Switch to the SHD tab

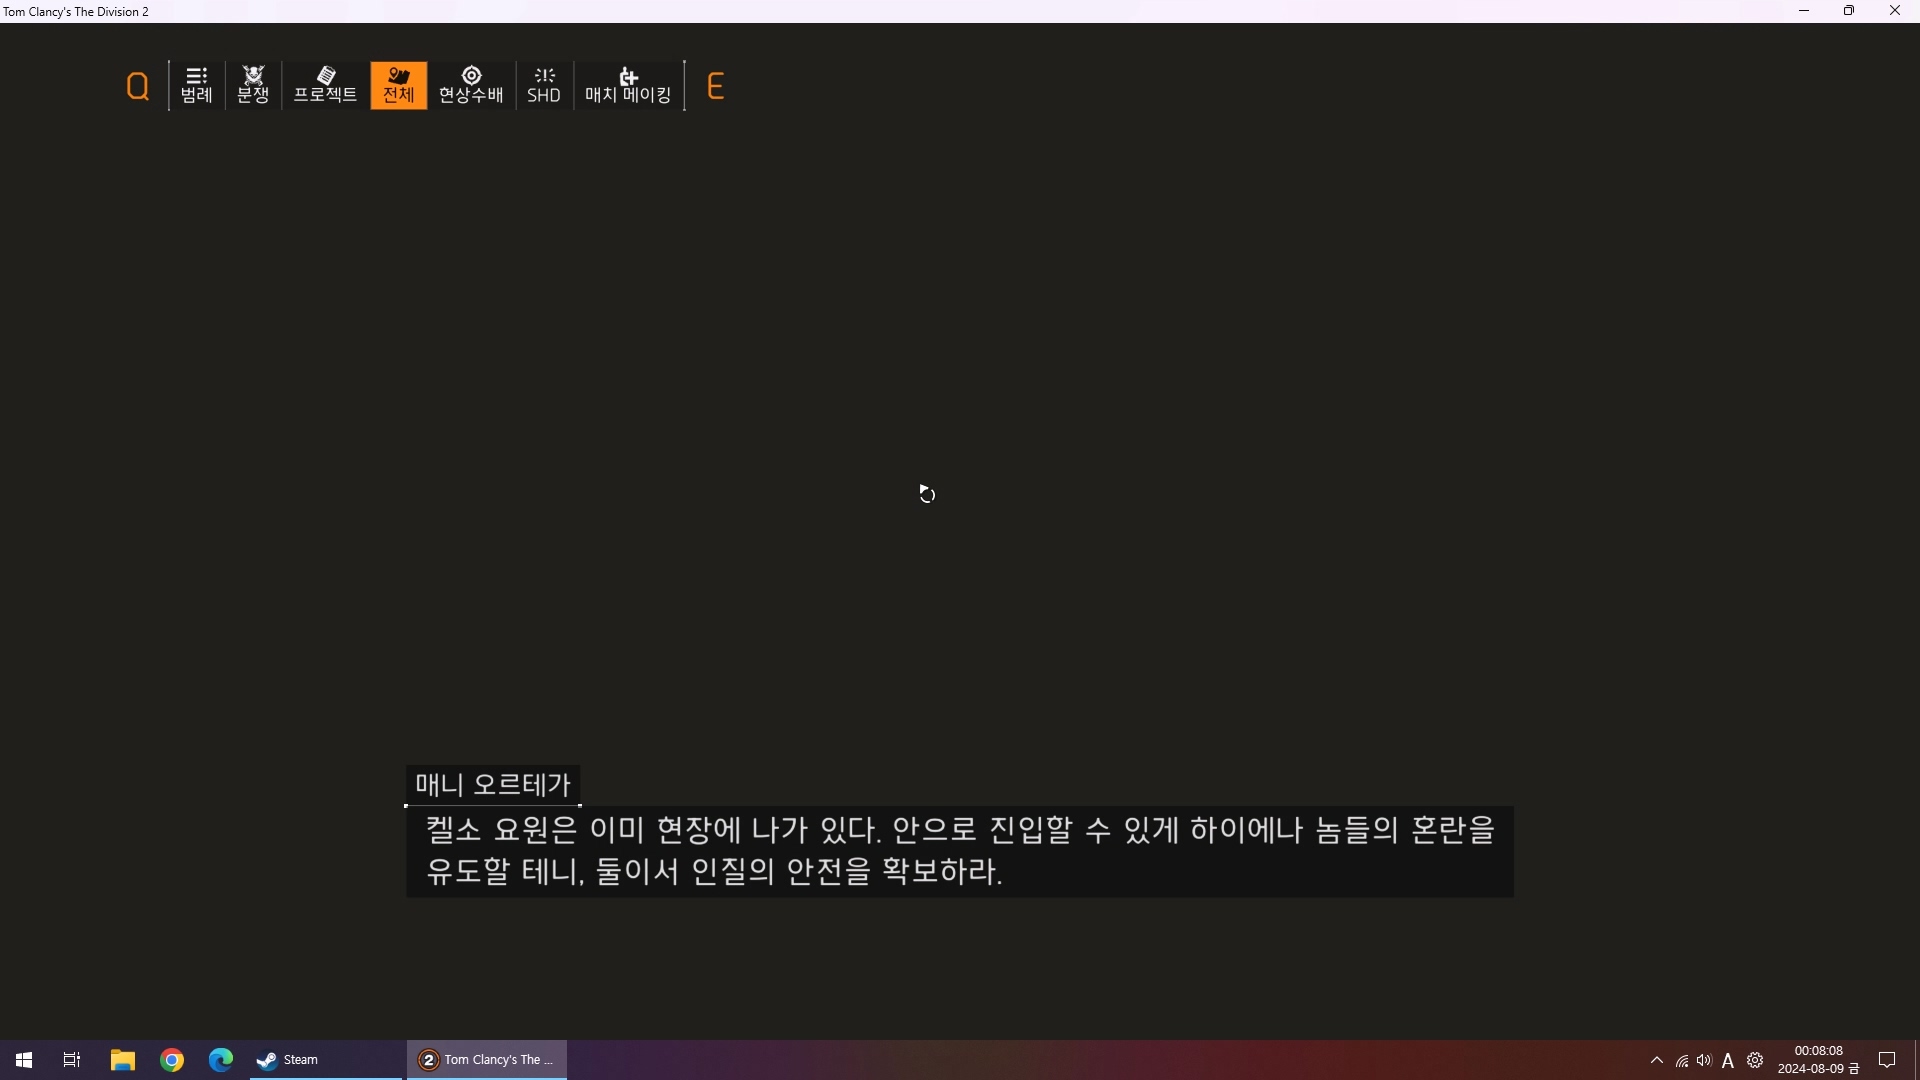click(544, 86)
